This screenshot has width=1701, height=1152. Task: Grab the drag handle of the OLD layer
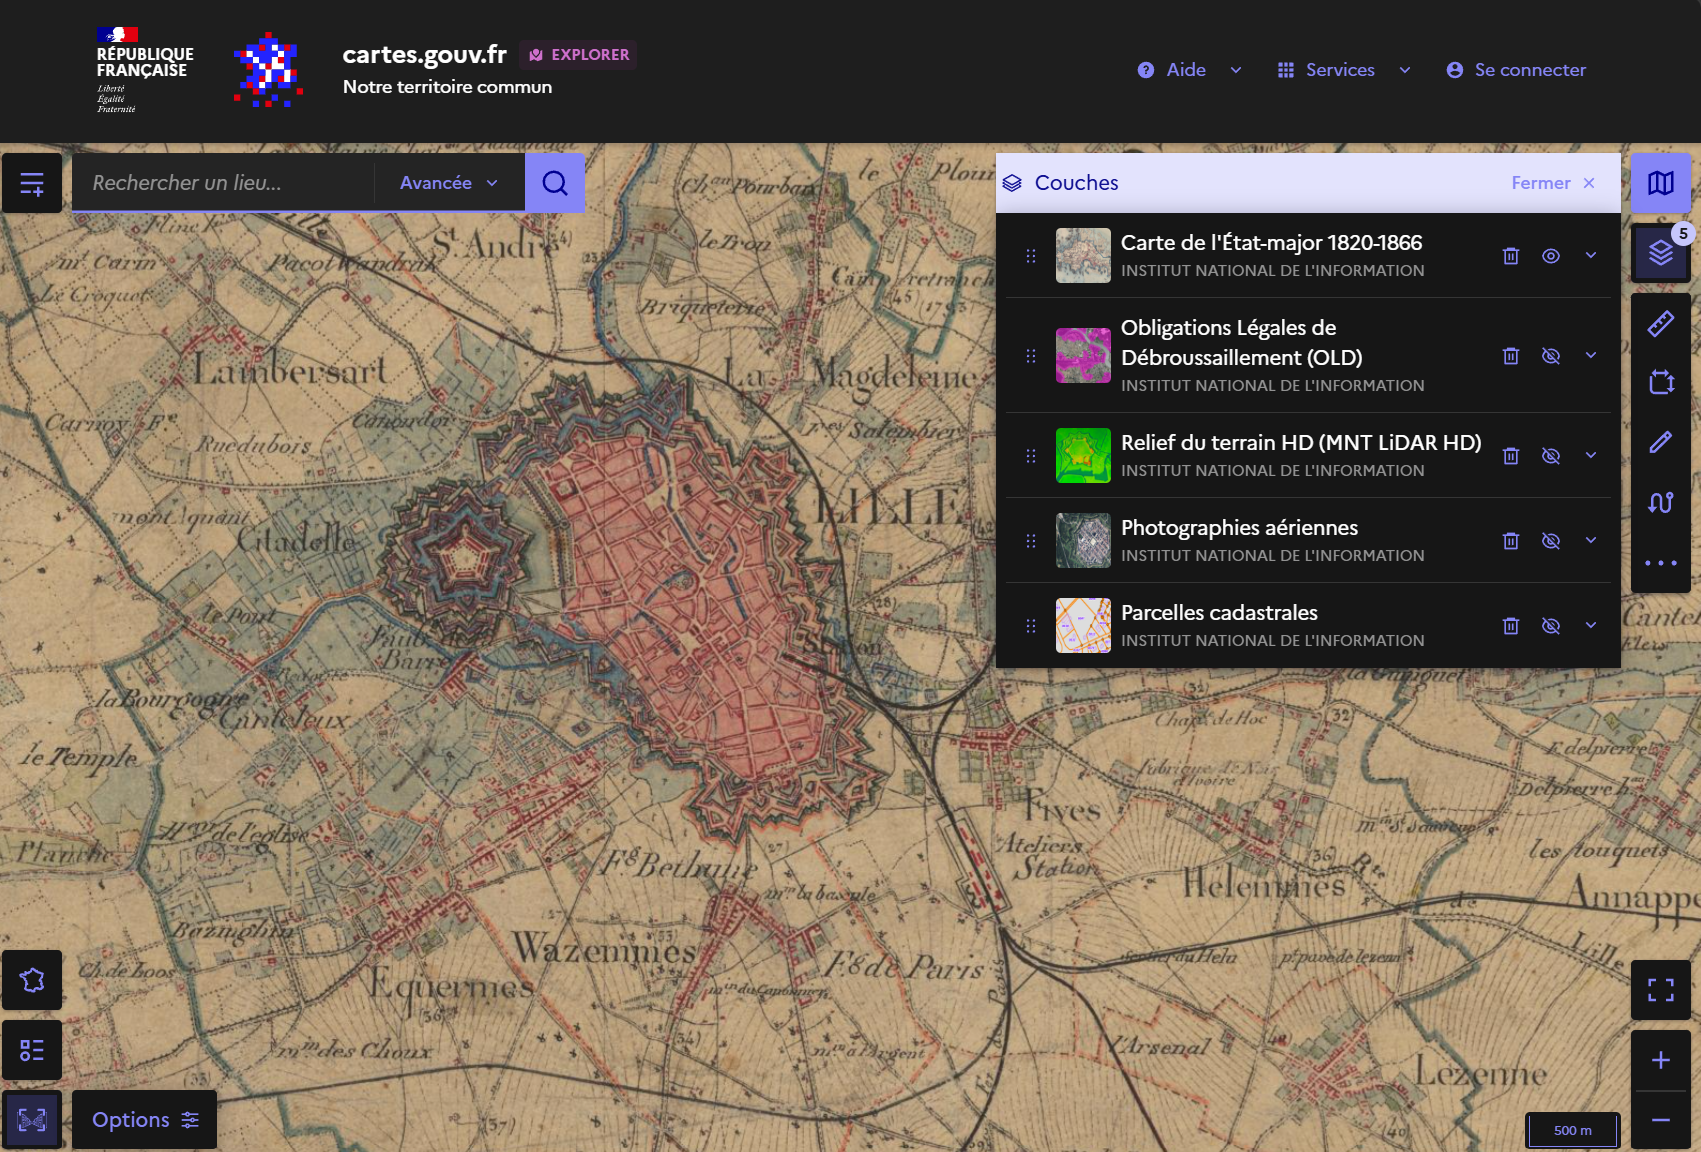(x=1031, y=356)
